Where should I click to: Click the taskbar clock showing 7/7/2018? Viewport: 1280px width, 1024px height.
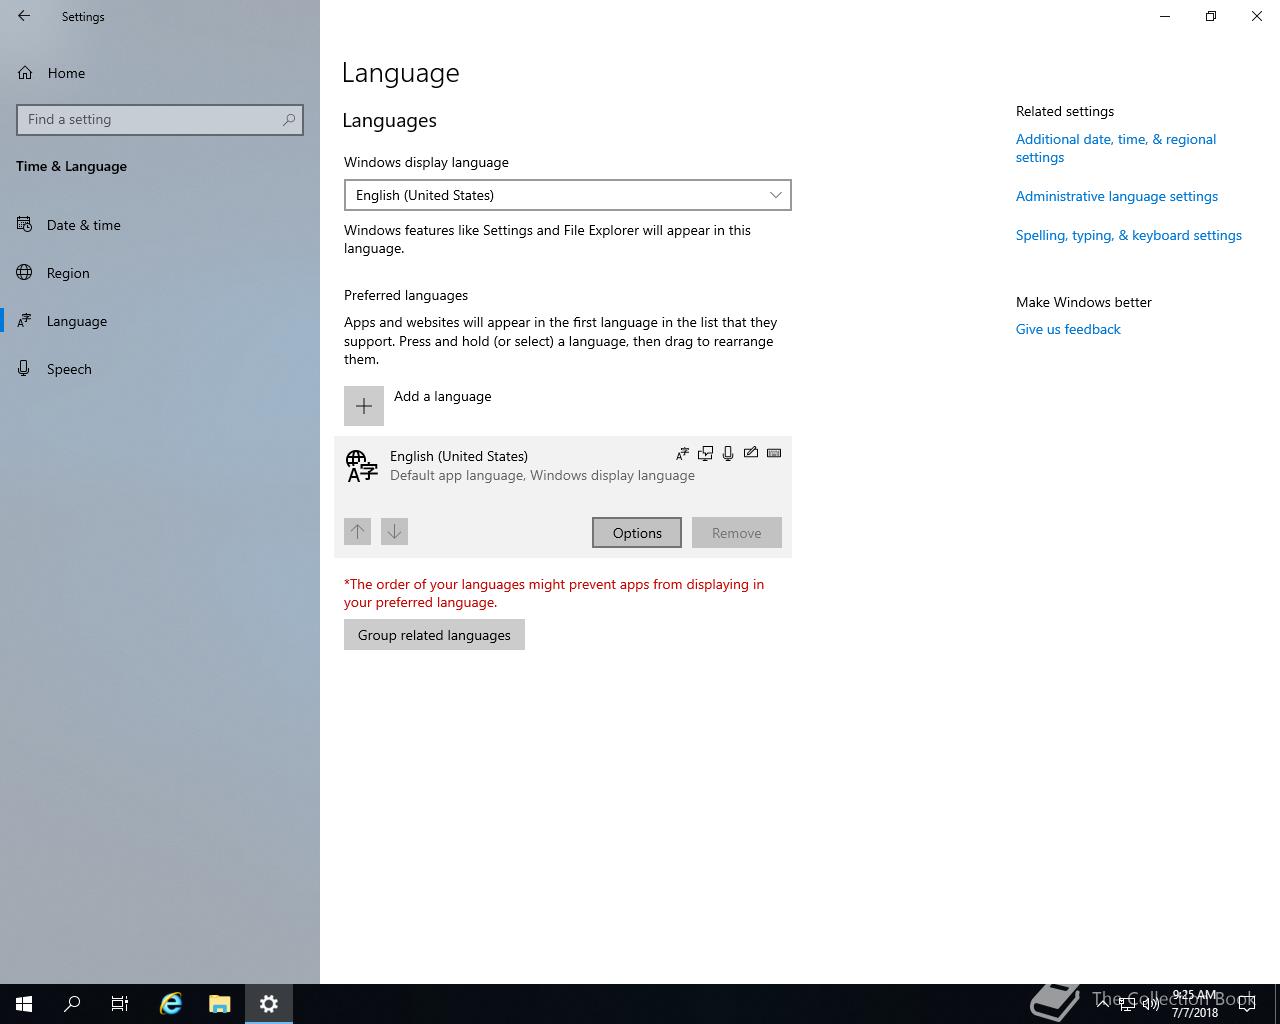click(x=1195, y=1004)
